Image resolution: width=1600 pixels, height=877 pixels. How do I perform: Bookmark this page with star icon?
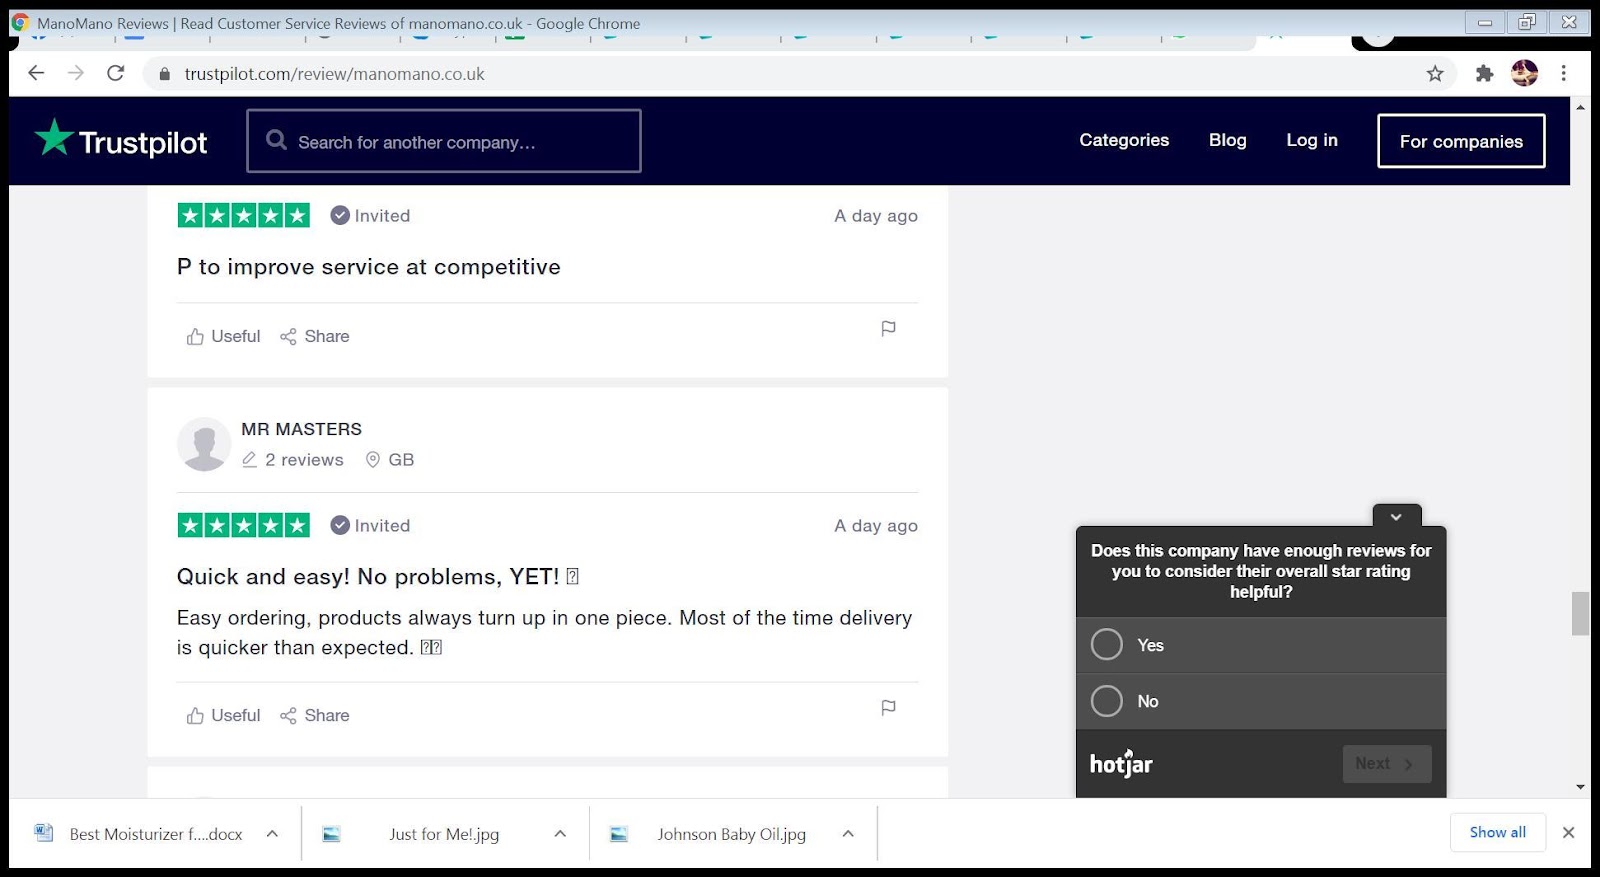click(x=1435, y=73)
